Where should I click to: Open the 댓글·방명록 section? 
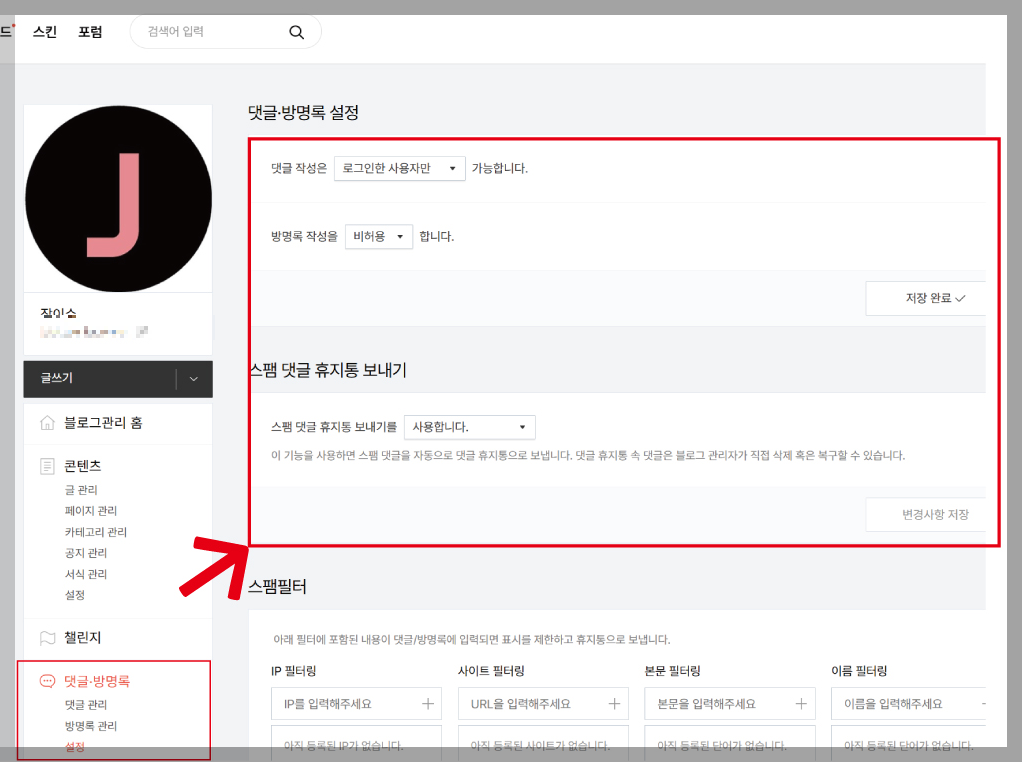point(97,681)
